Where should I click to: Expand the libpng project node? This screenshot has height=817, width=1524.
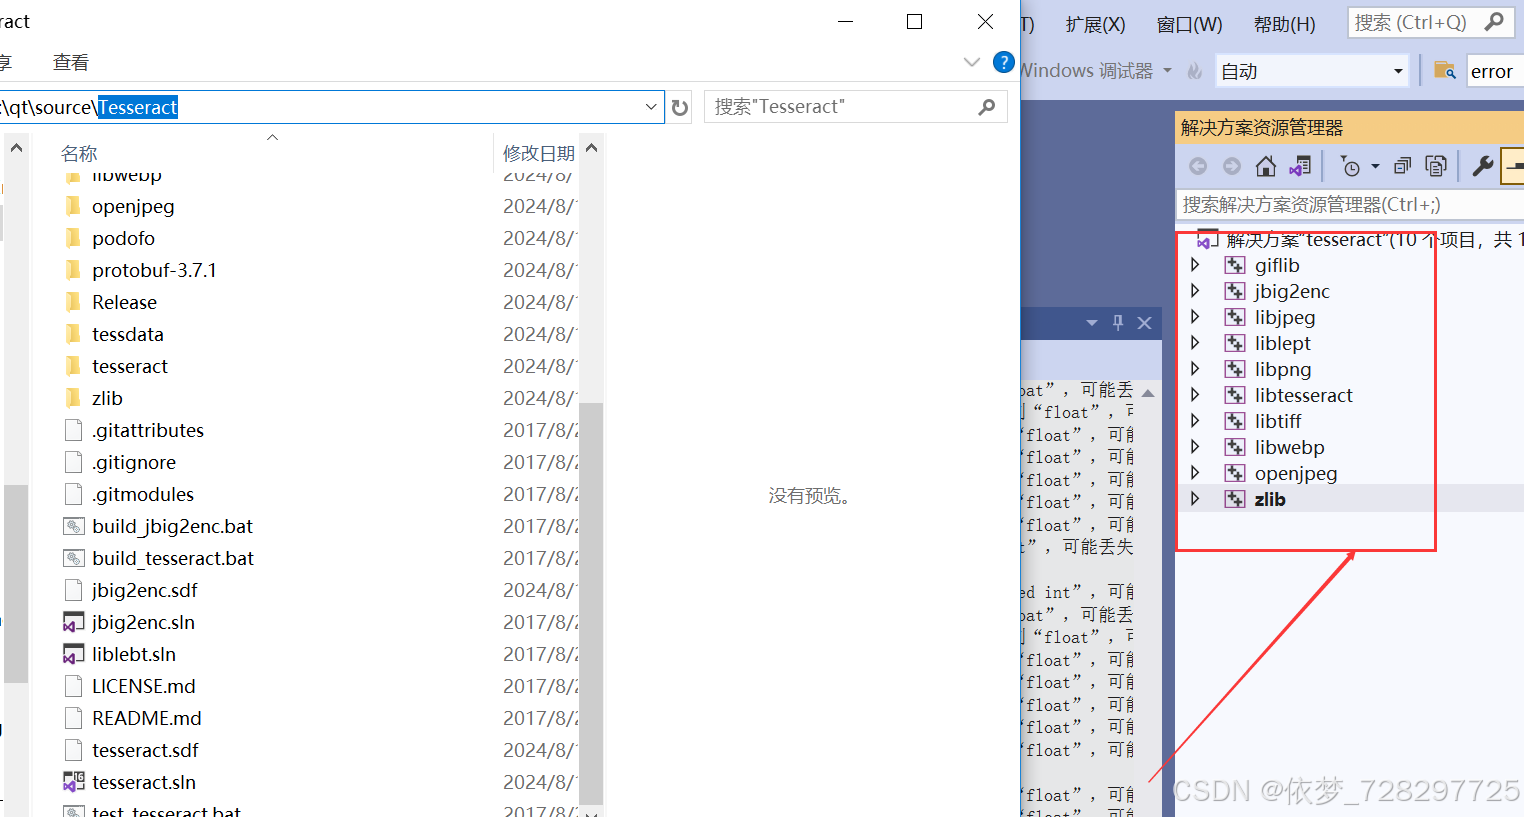[x=1195, y=369]
